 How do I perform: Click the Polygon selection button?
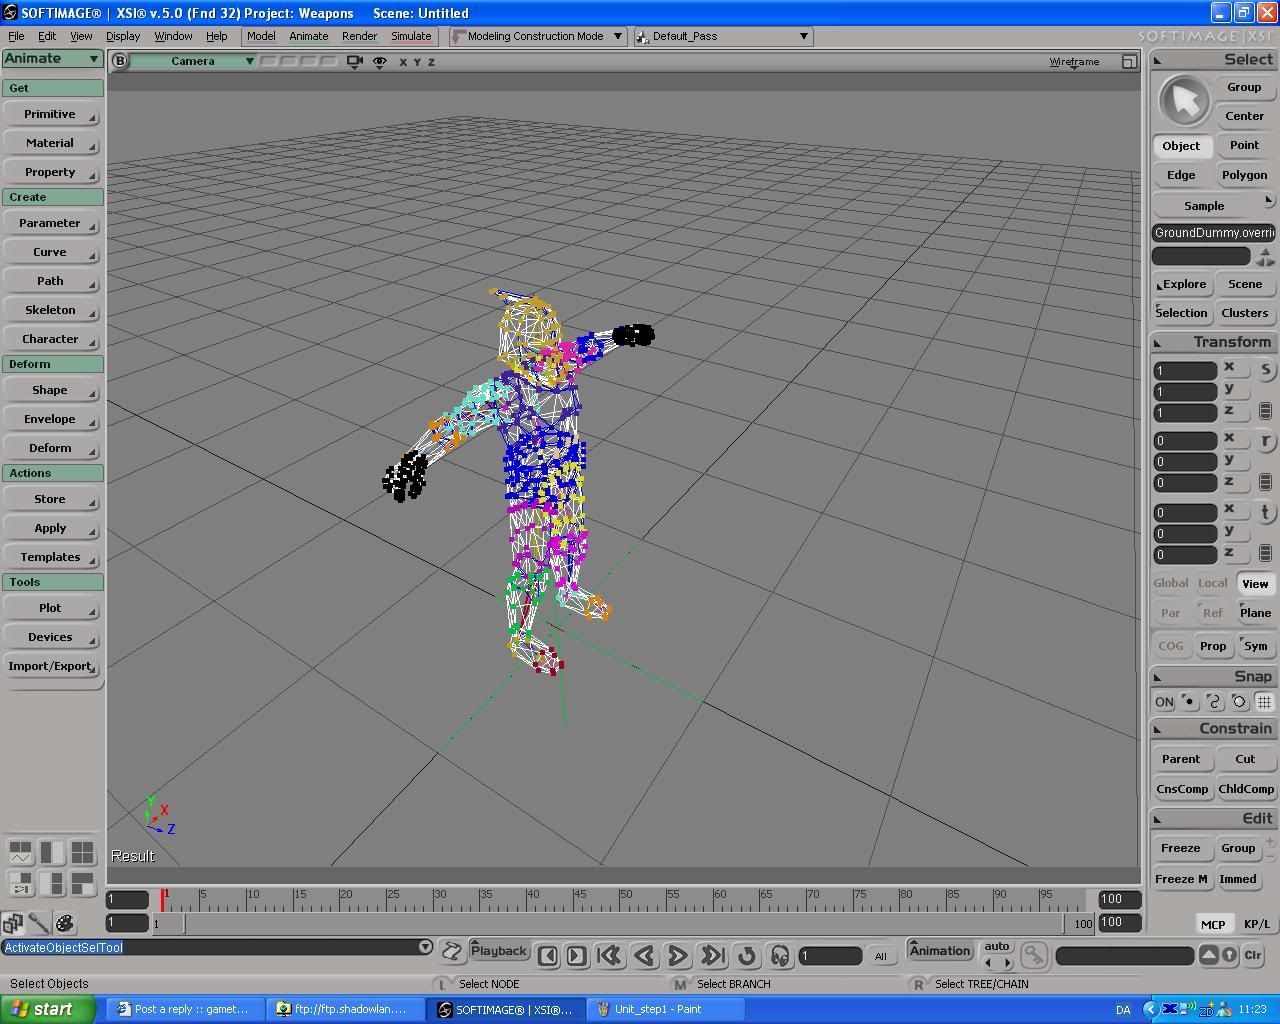click(1244, 175)
